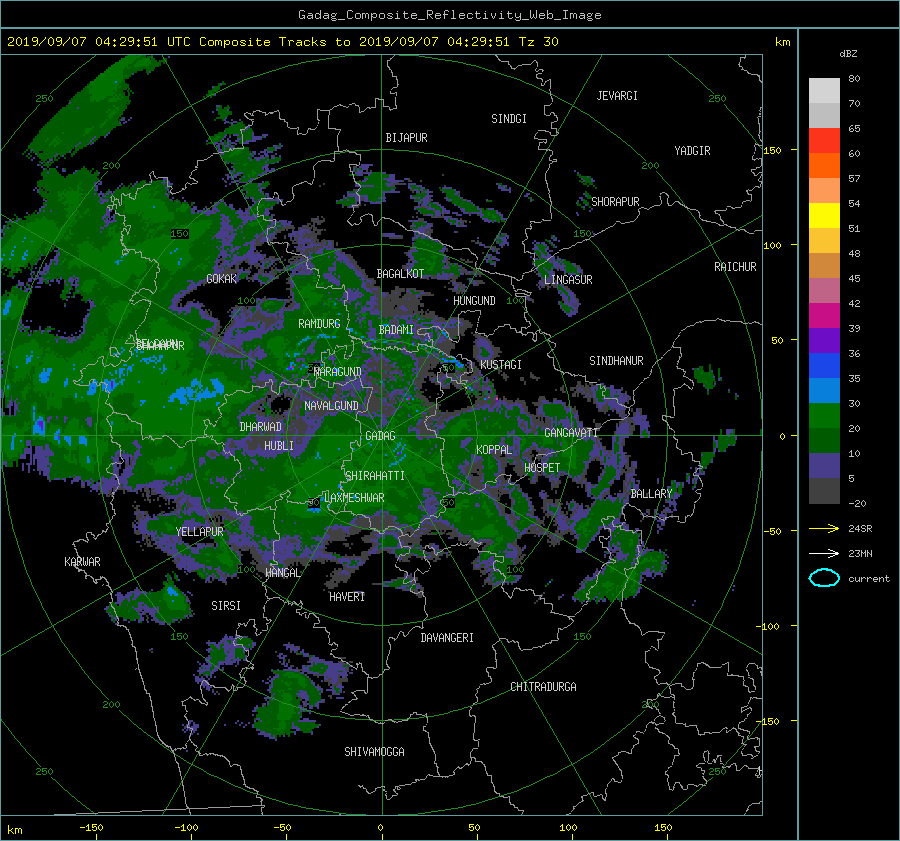Select the KUSTAGI label
900x841 pixels.
pos(501,365)
